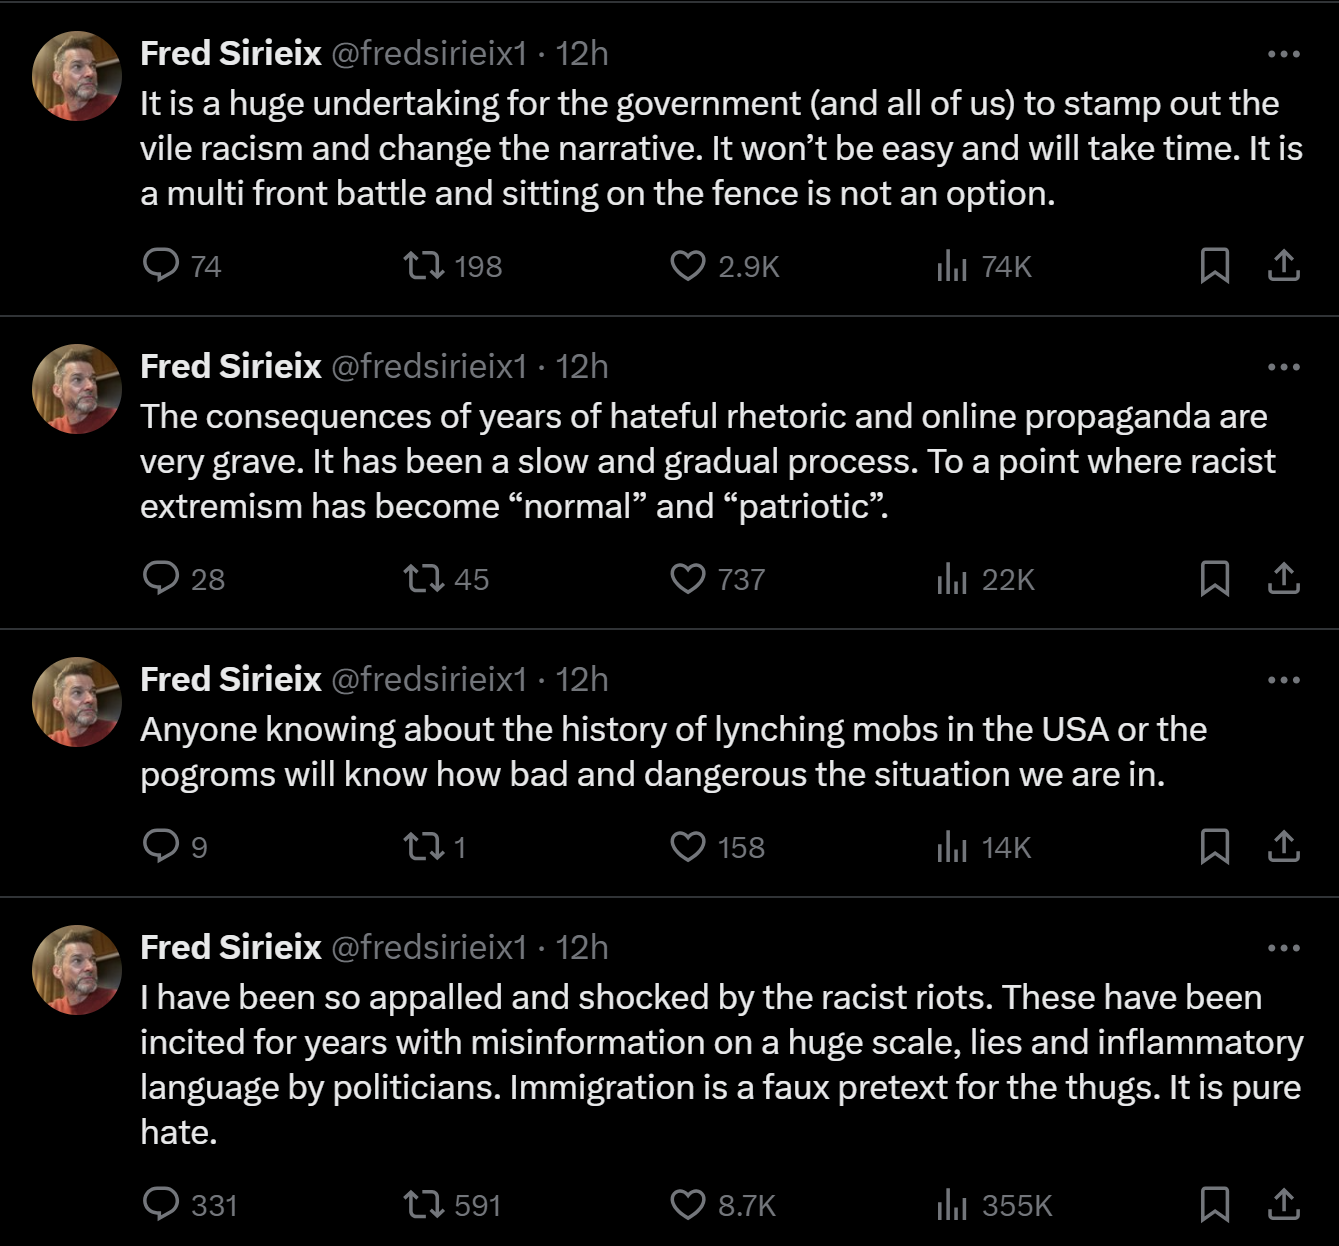The height and width of the screenshot is (1246, 1339).
Task: Share the tweet about pogroms
Action: click(1283, 846)
